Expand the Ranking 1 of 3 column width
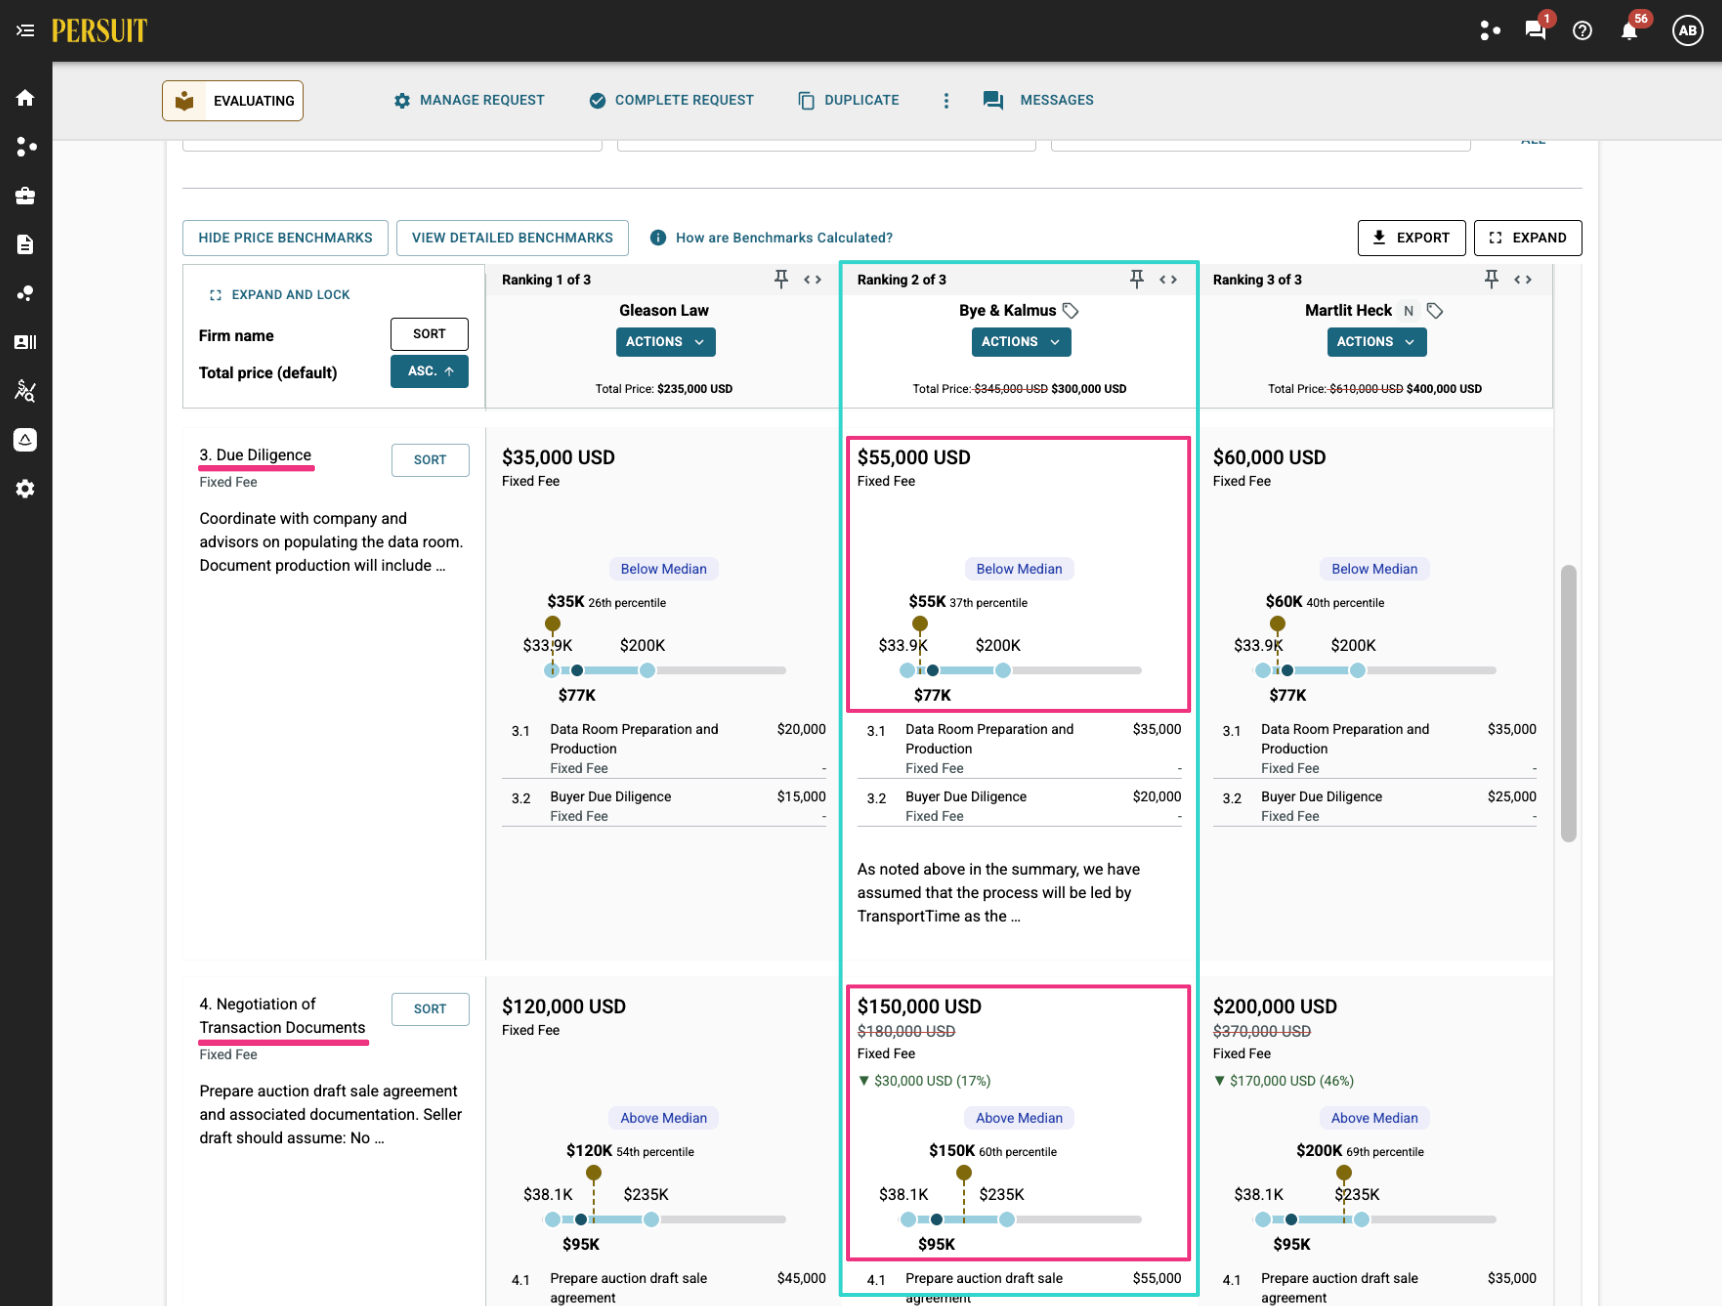The image size is (1722, 1306). pyautogui.click(x=813, y=280)
